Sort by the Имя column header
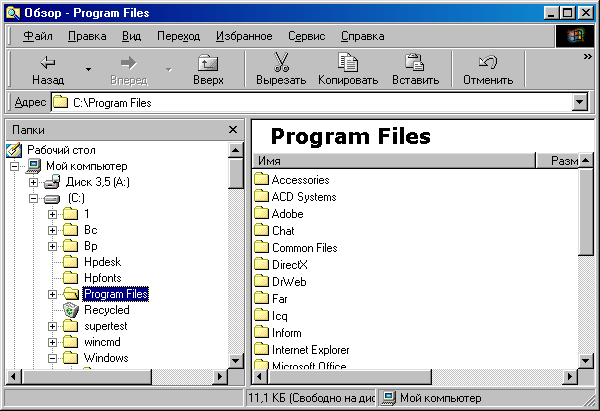The height and width of the screenshot is (411, 600). click(393, 161)
